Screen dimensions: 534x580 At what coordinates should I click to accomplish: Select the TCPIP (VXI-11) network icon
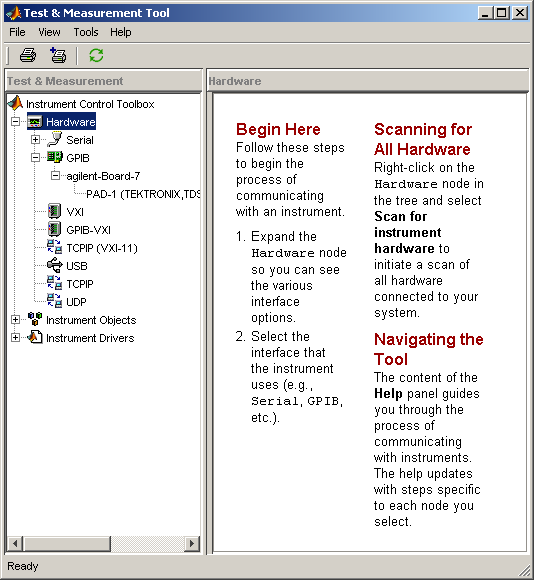pyautogui.click(x=55, y=247)
